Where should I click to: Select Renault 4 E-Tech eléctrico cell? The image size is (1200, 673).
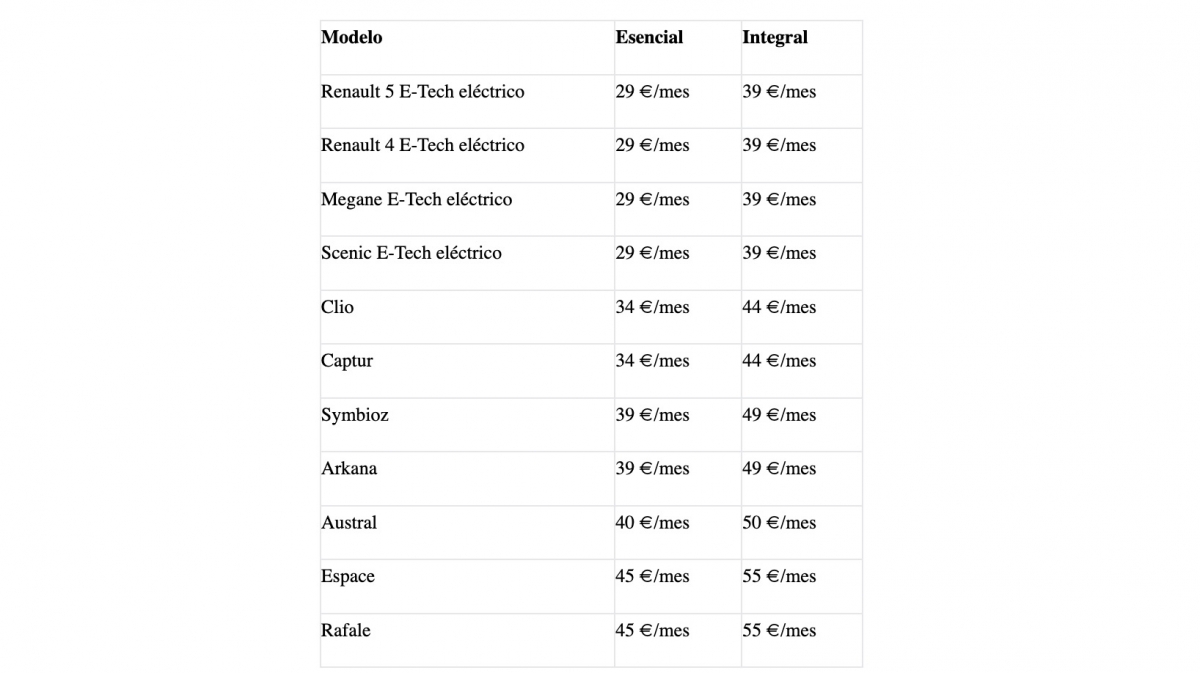[x=422, y=145]
